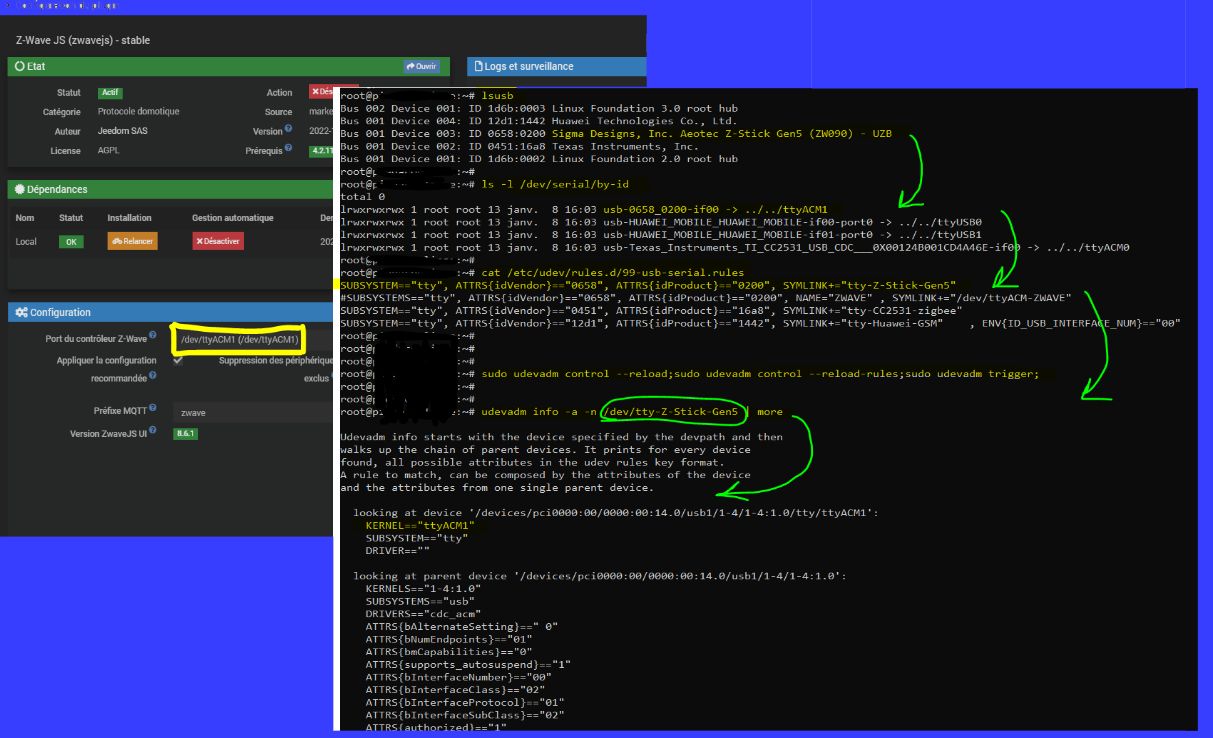Toggle the Appliquer la configuration recommandée checkbox
The width and height of the screenshot is (1213, 738).
point(178,361)
